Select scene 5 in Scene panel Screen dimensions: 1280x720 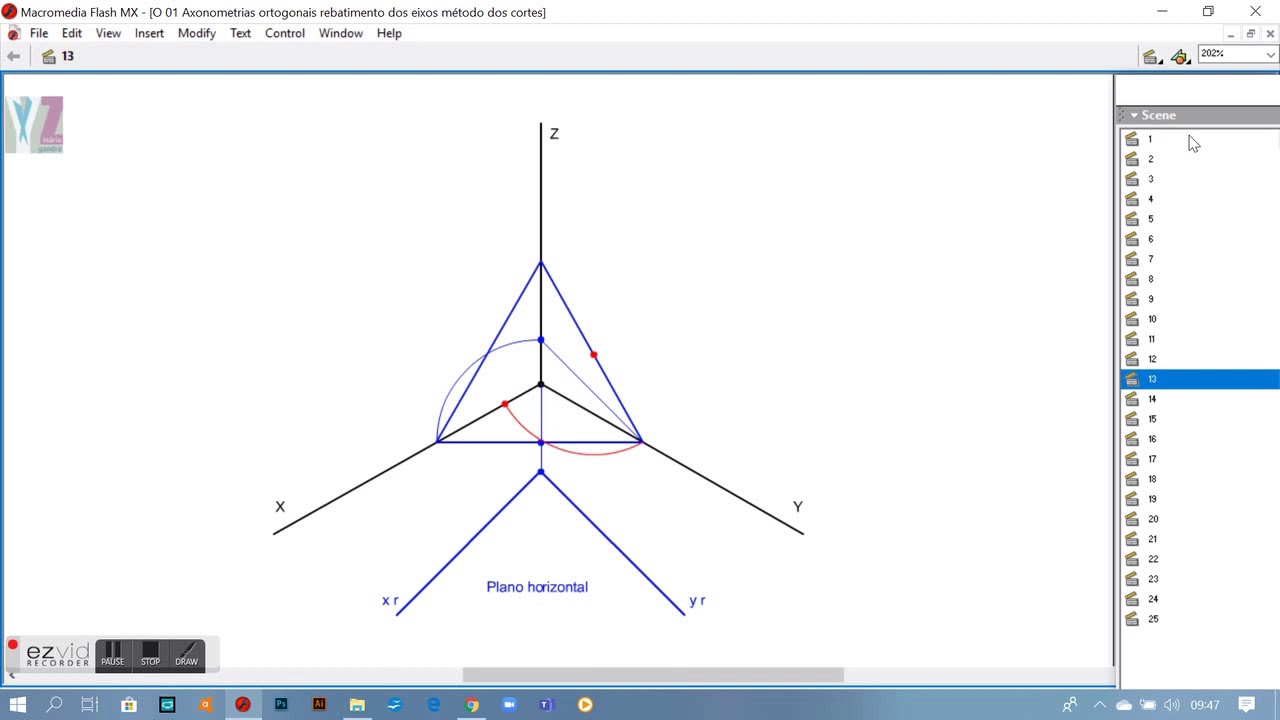click(1199, 219)
